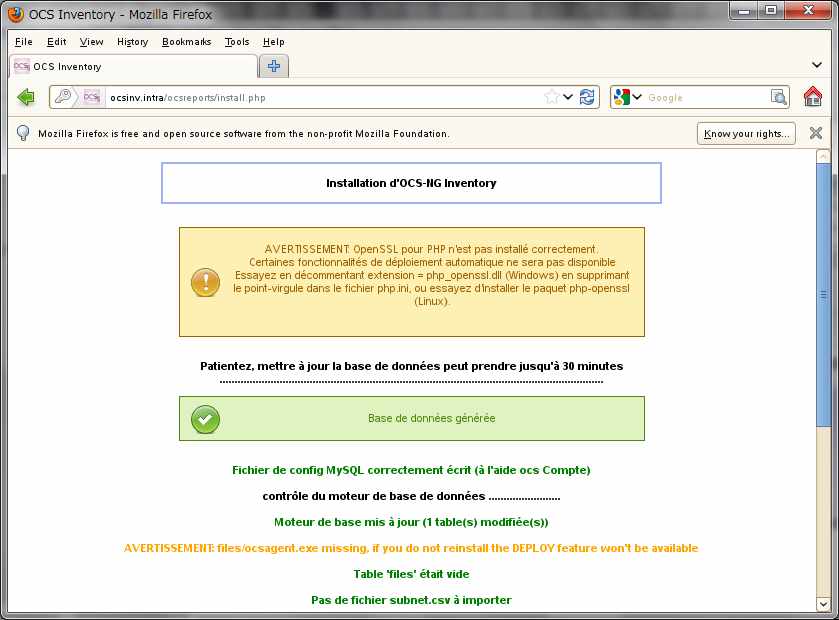Click the OCS favicon in address bar

click(91, 97)
